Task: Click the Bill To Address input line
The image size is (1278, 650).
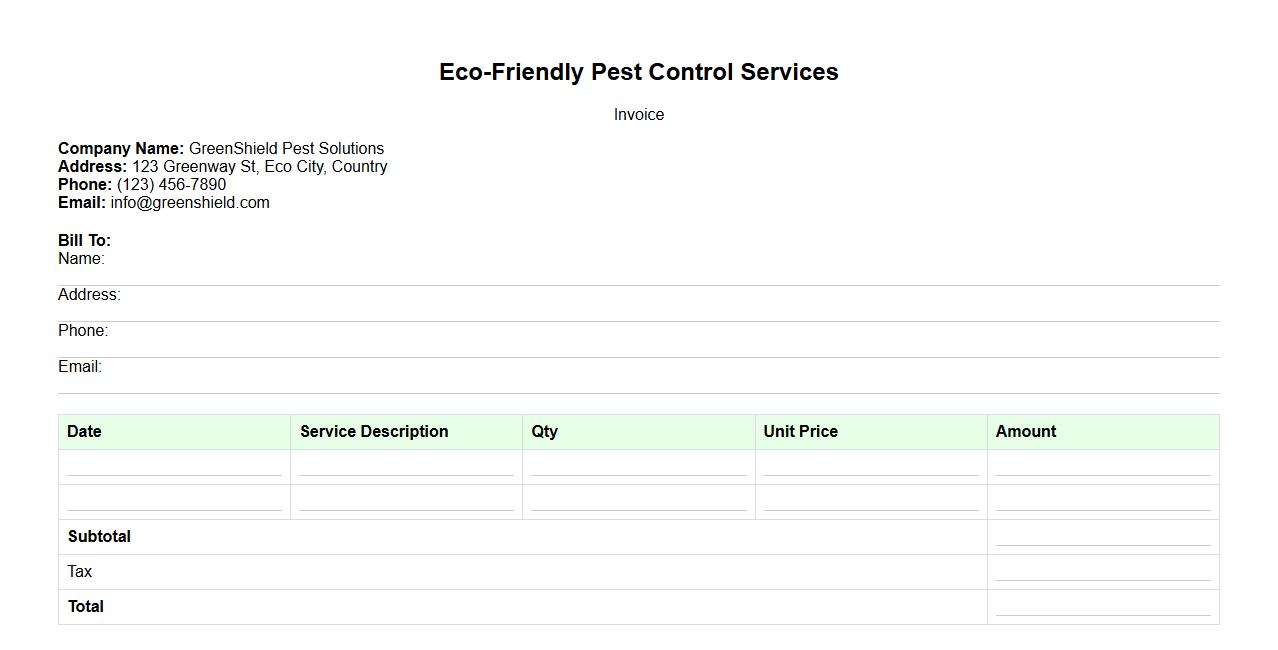Action: point(638,312)
